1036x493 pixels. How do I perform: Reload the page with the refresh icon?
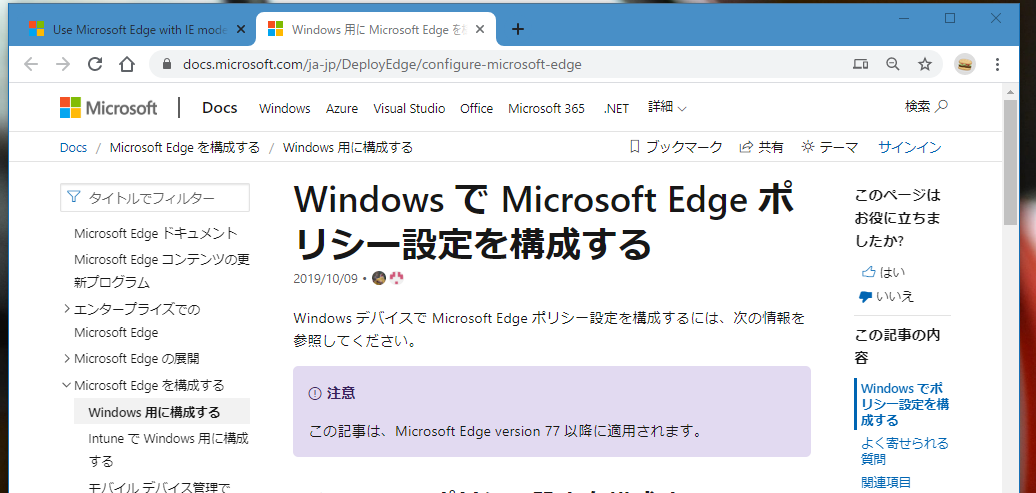pyautogui.click(x=95, y=64)
